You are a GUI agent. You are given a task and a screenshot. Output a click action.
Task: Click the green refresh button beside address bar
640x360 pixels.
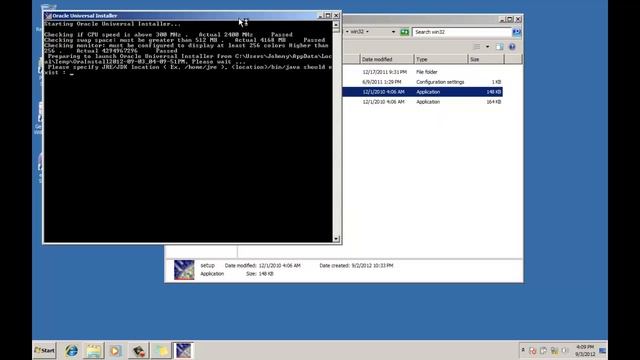[404, 32]
